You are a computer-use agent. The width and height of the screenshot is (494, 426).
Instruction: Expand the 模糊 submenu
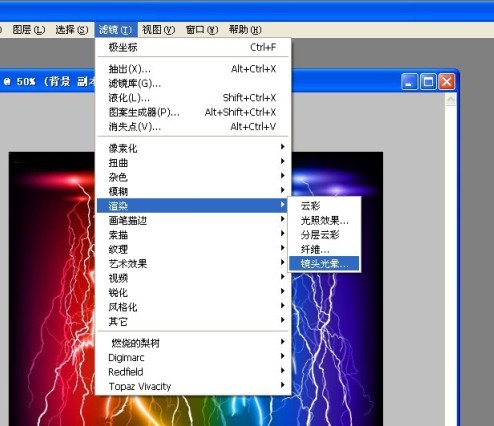tap(193, 191)
